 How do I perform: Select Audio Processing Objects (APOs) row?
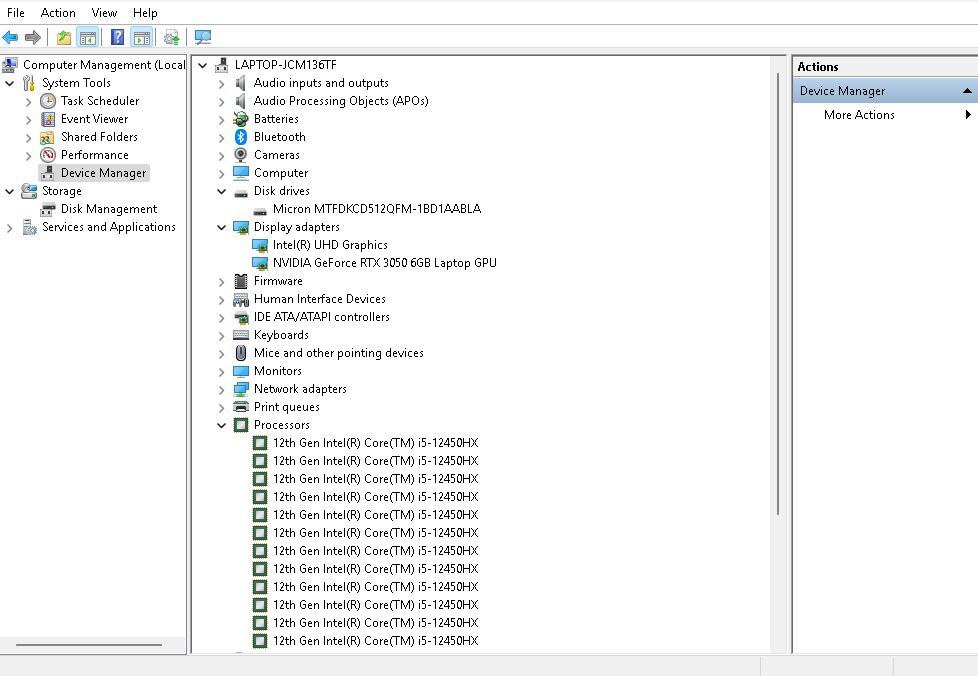click(341, 101)
